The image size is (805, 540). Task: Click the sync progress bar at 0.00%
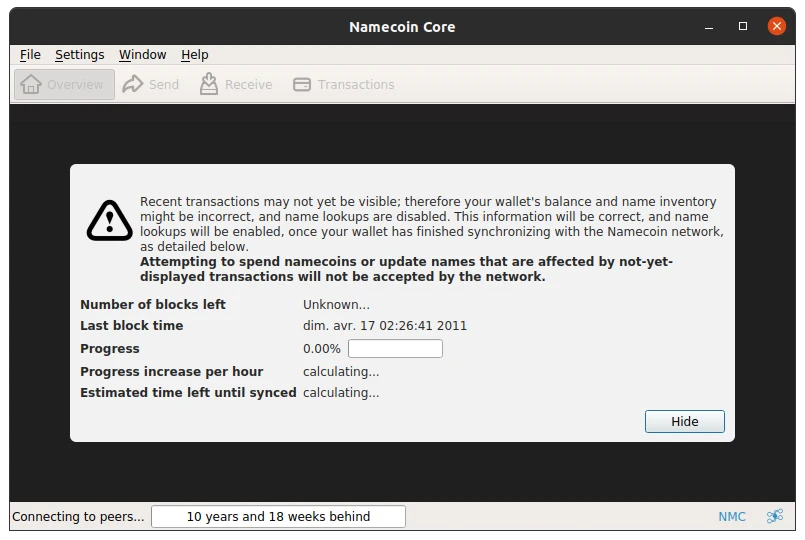[395, 349]
